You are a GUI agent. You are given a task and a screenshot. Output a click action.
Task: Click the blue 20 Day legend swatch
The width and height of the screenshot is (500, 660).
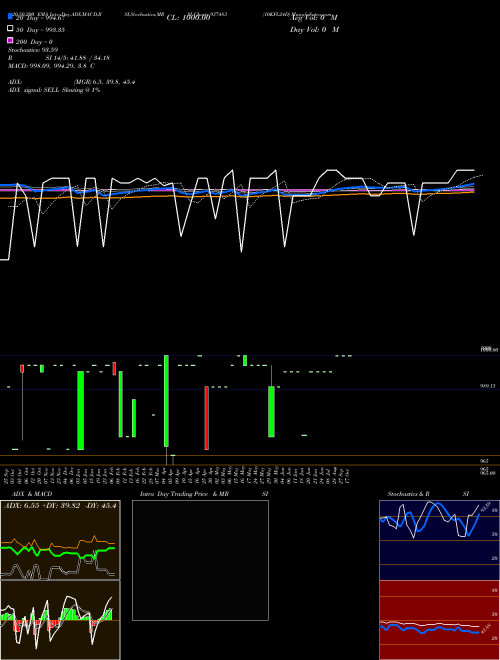tap(10, 16)
